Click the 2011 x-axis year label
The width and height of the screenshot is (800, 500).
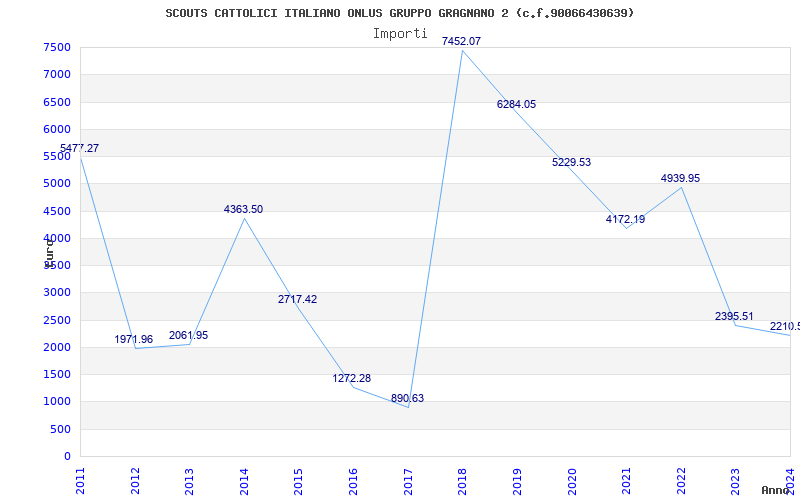[x=81, y=481]
